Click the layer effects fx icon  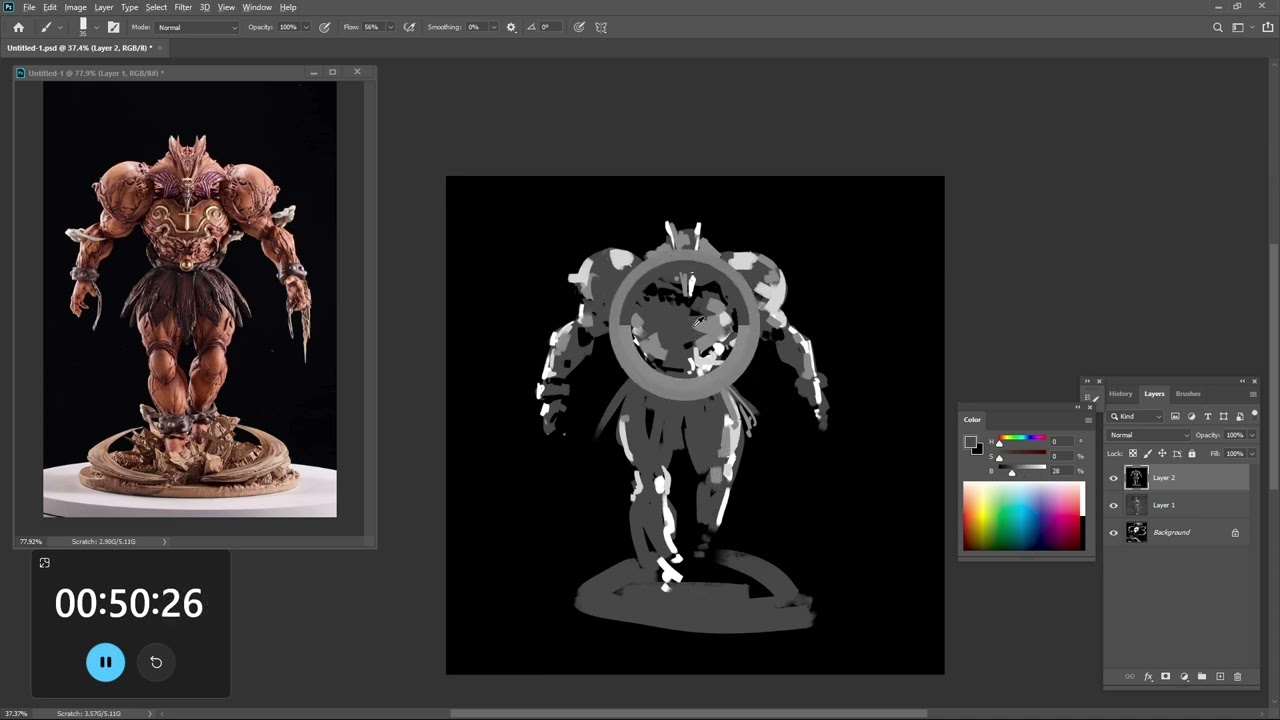point(1148,677)
